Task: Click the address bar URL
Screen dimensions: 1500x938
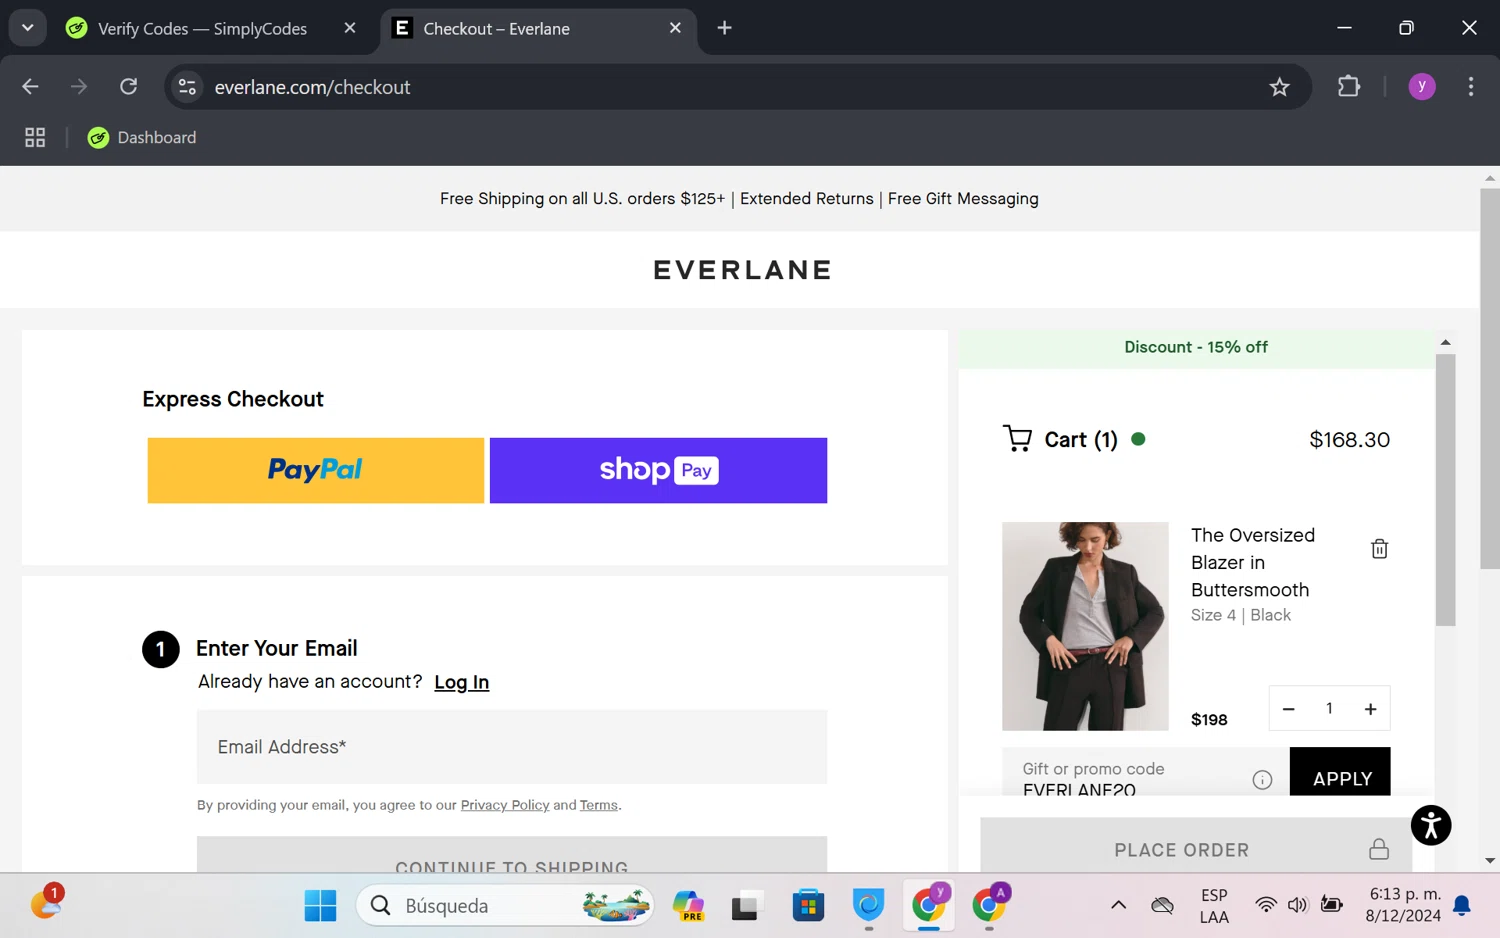Action: click(x=312, y=87)
